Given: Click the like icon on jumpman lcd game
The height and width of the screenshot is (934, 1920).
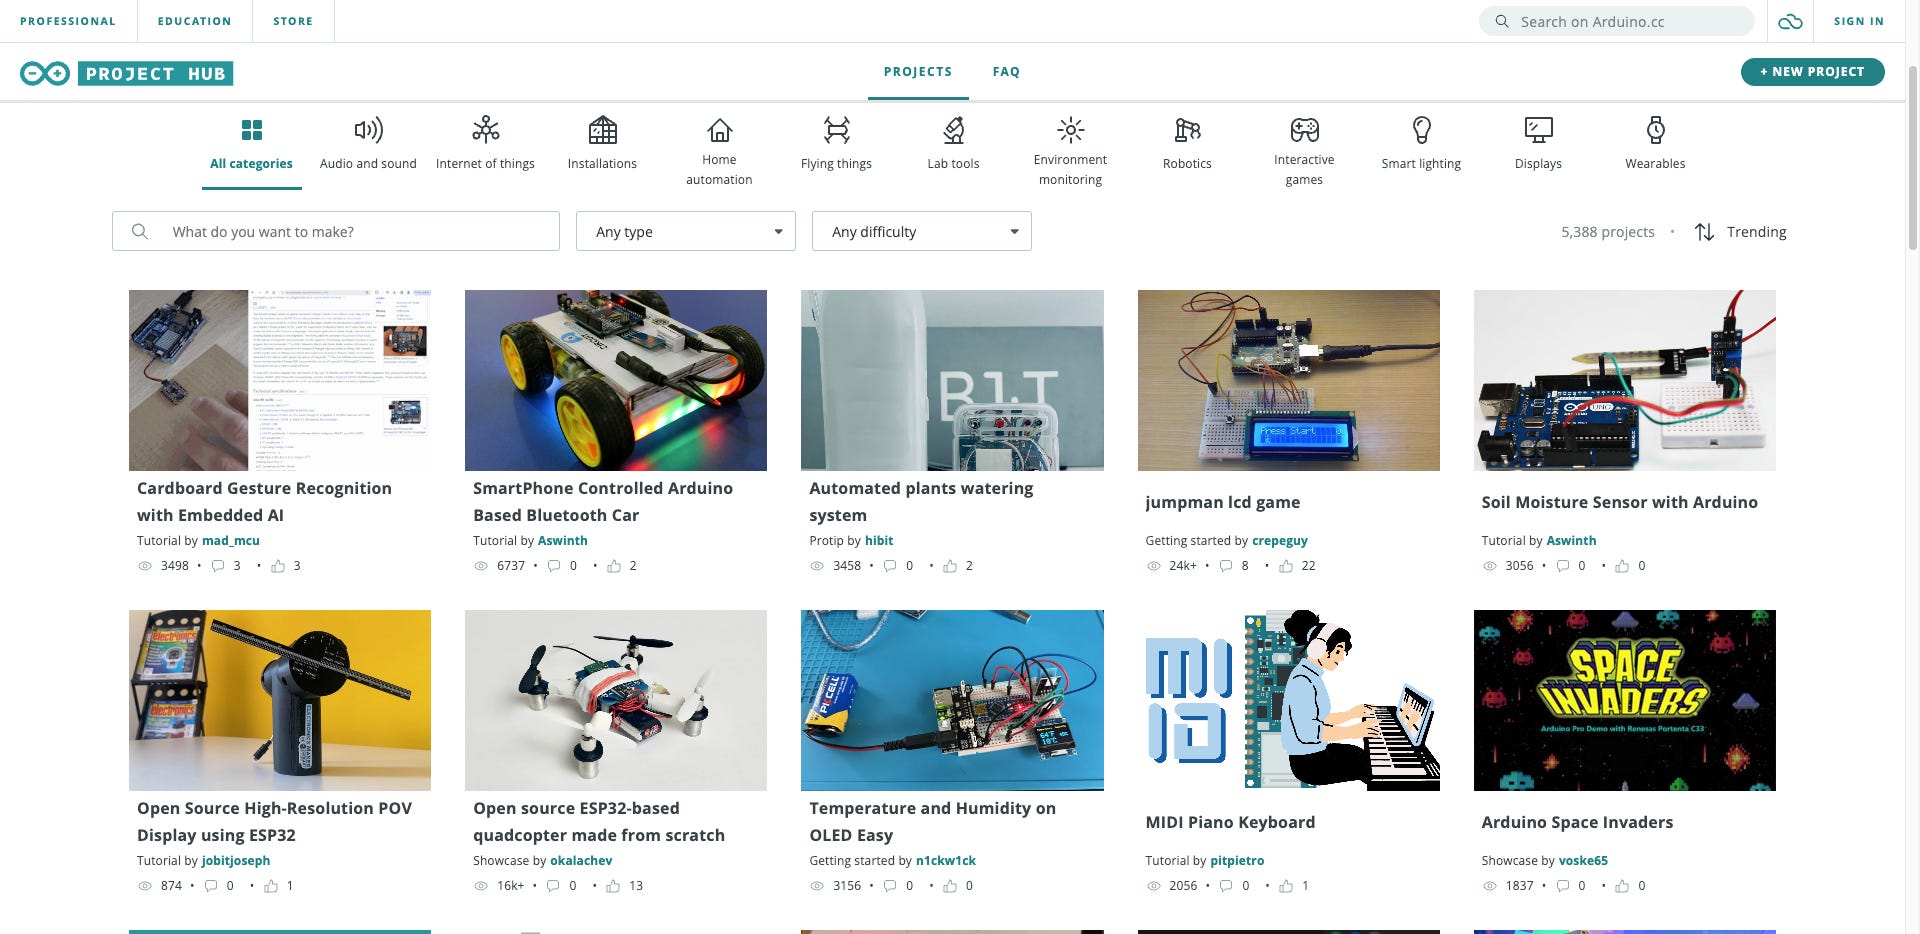Looking at the screenshot, I should [1286, 566].
